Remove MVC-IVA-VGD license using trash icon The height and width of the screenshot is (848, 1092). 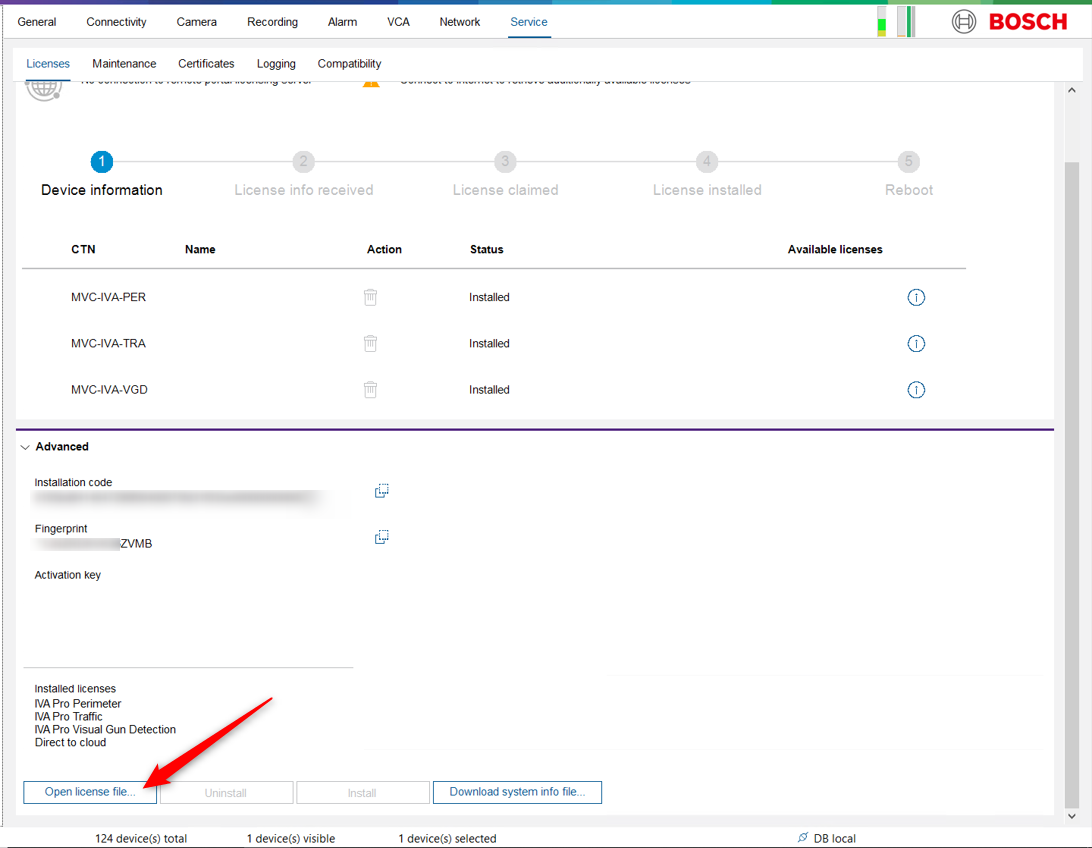coord(370,390)
